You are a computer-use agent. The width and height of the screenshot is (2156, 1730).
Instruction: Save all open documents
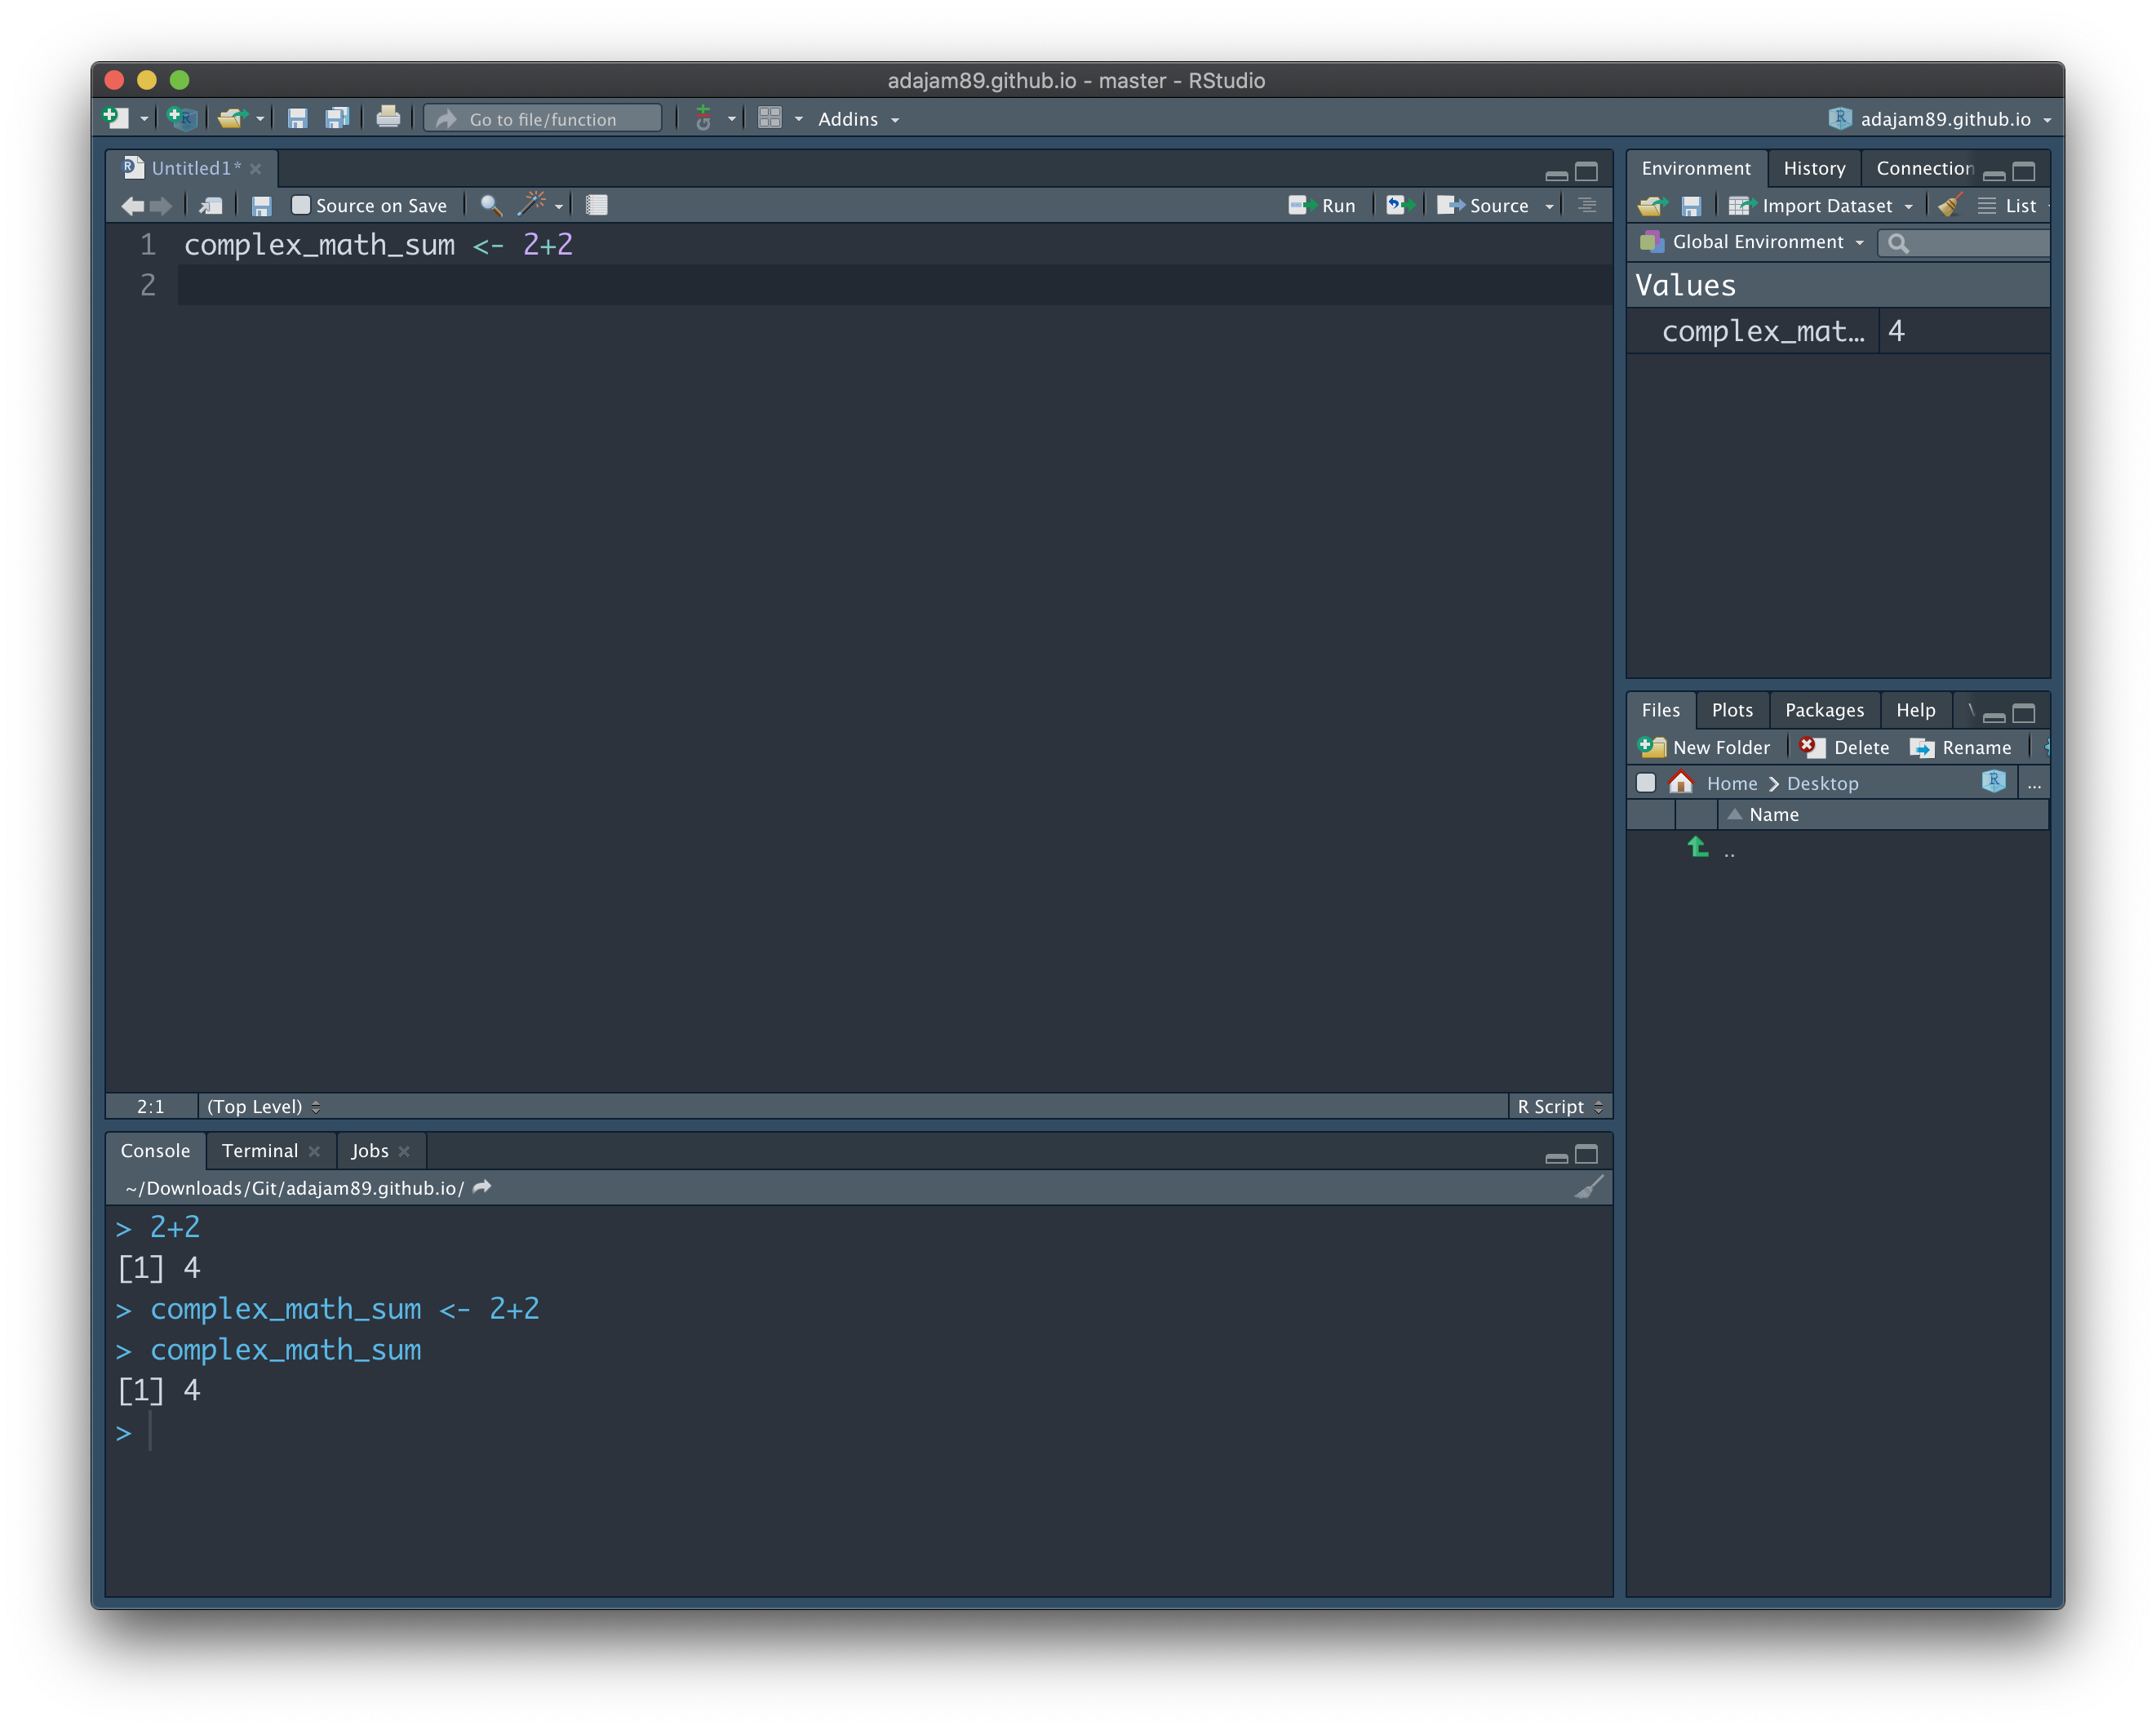pos(338,119)
